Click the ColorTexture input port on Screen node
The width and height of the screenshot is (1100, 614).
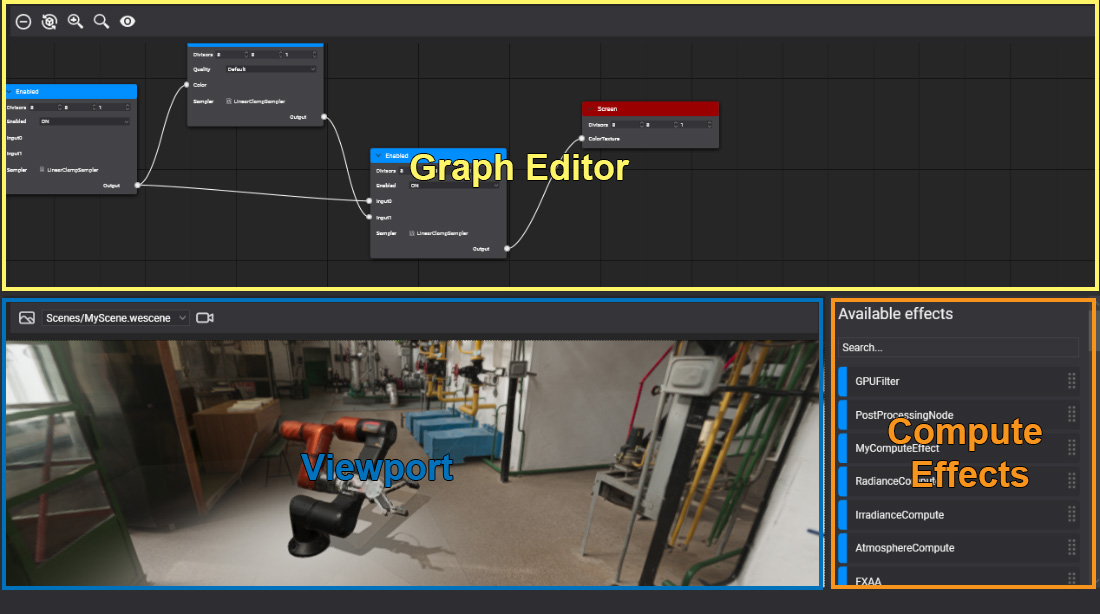point(581,139)
